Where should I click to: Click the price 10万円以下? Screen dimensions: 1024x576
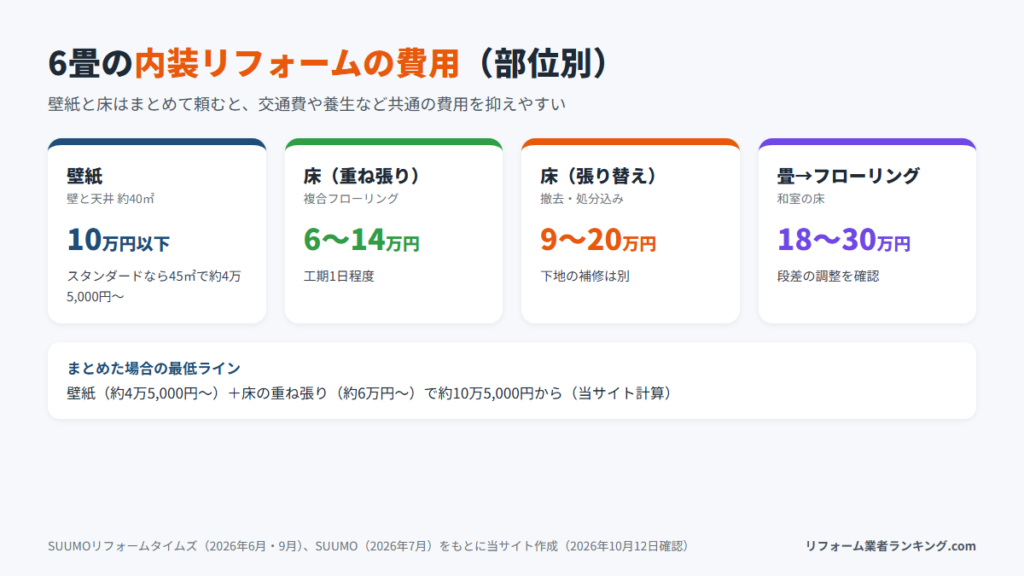(x=118, y=240)
